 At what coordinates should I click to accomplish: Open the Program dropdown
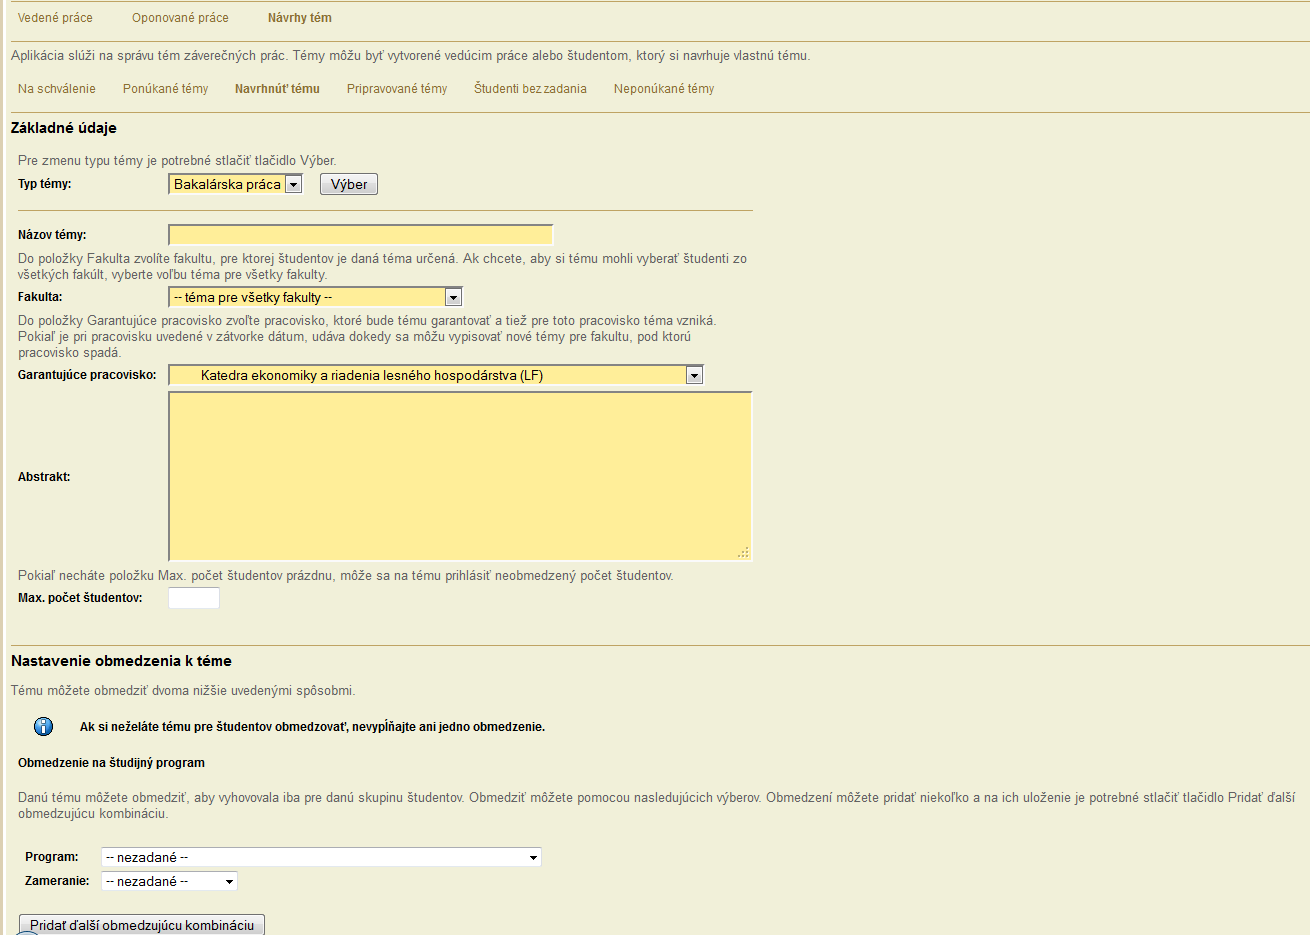pyautogui.click(x=321, y=857)
